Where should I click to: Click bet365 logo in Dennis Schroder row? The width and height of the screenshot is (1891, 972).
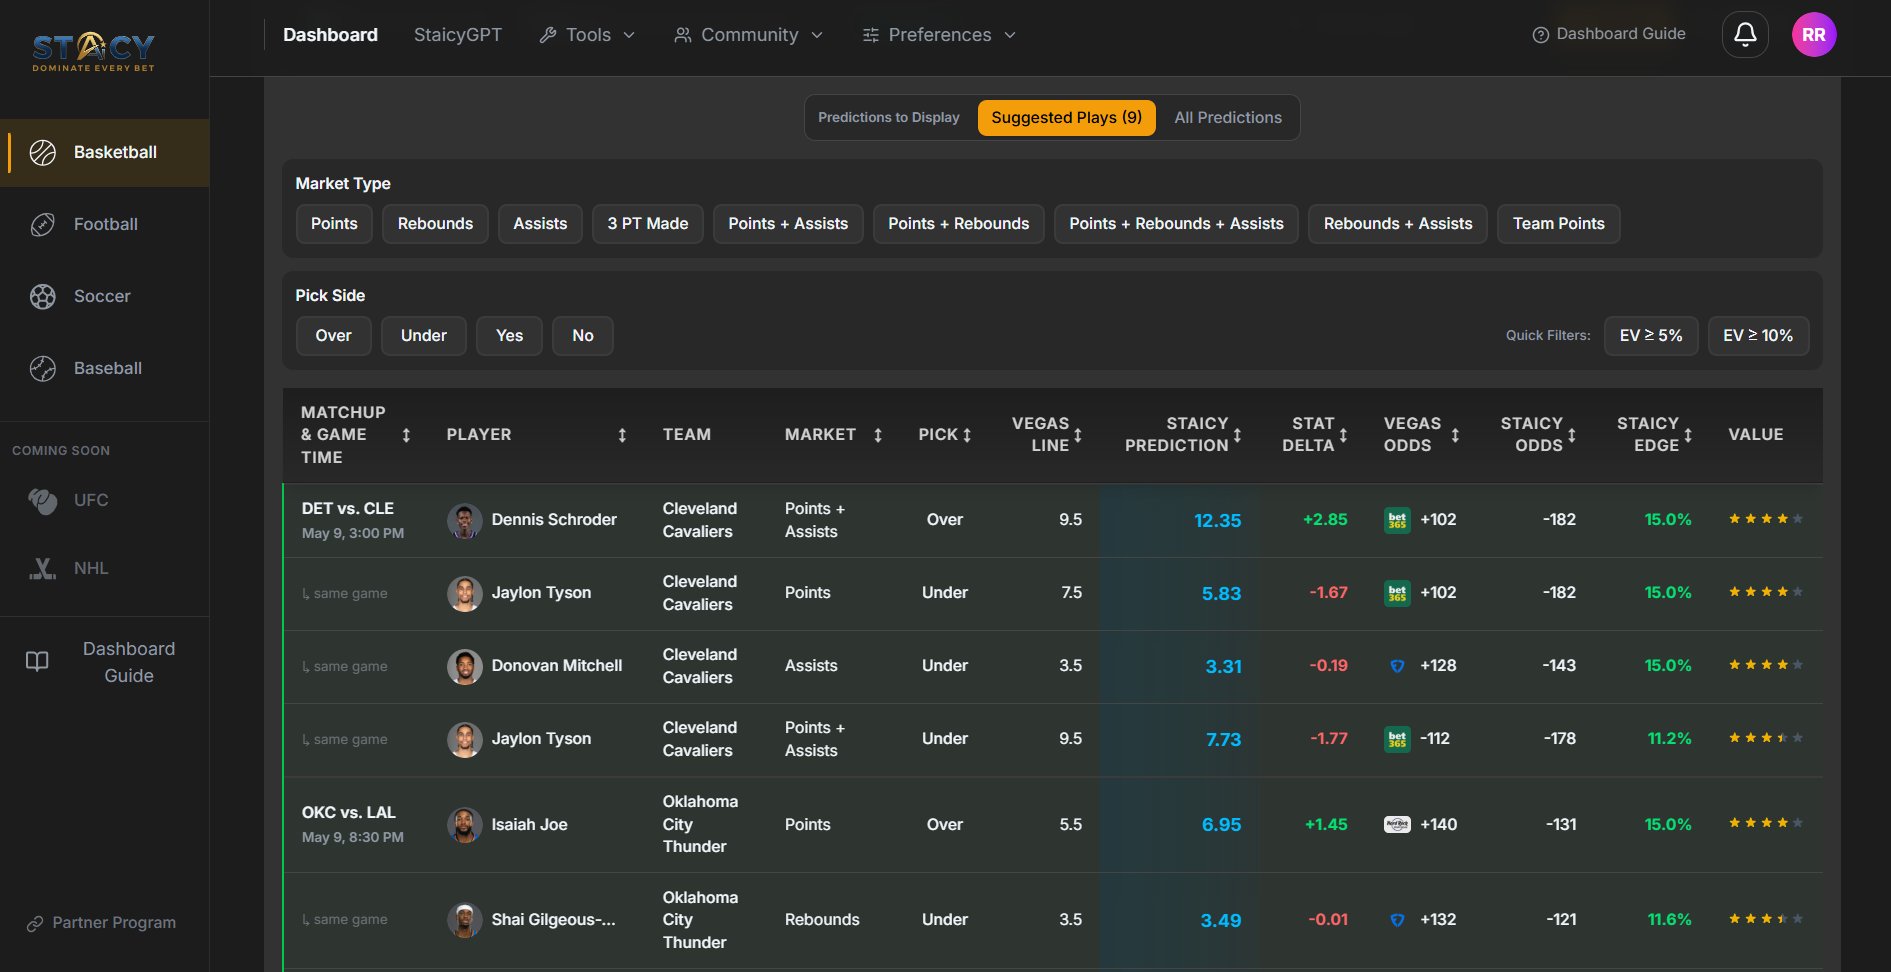(1397, 520)
